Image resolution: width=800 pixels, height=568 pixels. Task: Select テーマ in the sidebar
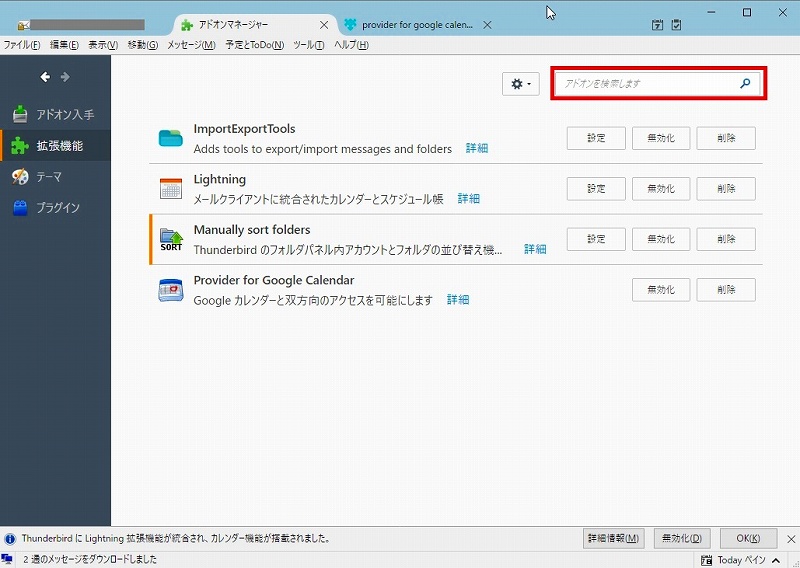point(50,177)
